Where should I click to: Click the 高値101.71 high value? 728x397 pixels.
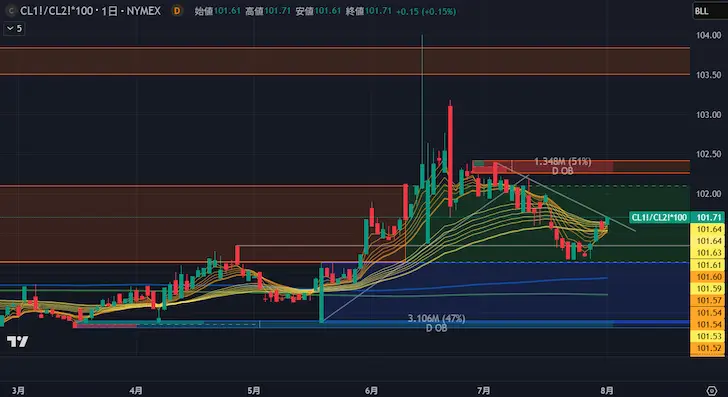[268, 11]
